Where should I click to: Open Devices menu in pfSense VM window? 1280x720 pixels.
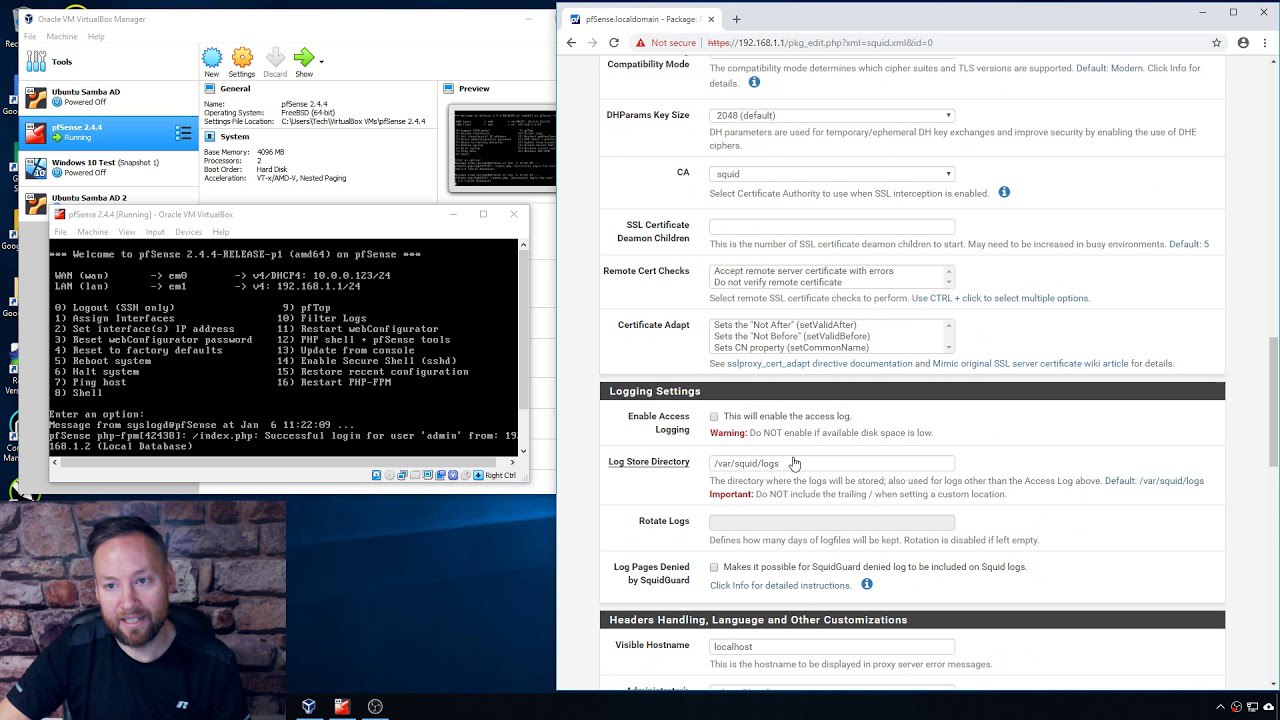pos(188,232)
